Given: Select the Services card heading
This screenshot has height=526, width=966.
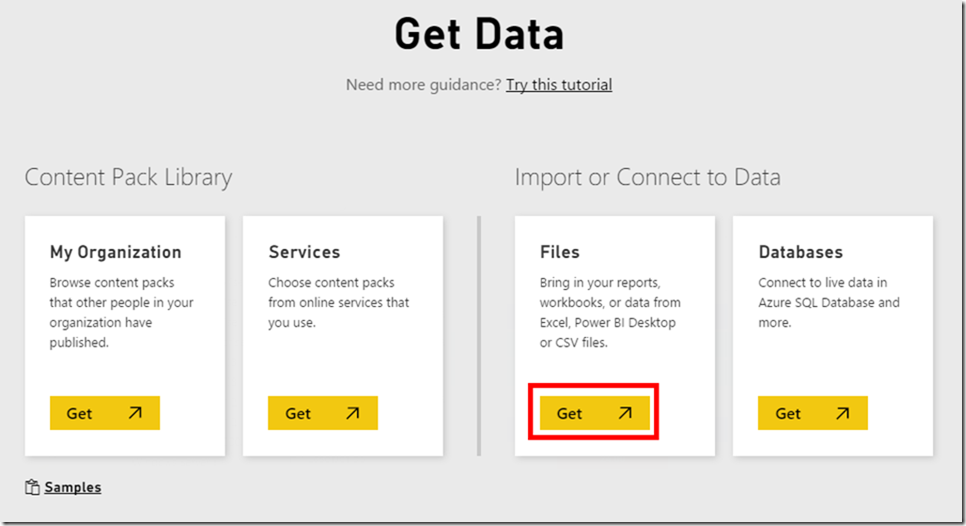Looking at the screenshot, I should tap(304, 252).
